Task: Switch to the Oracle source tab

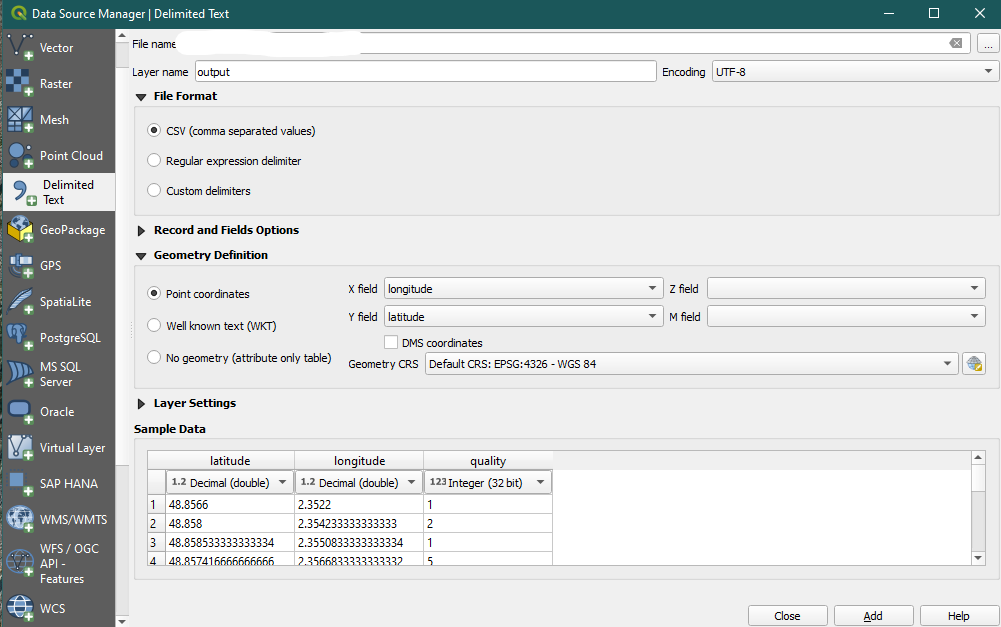Action: (57, 411)
